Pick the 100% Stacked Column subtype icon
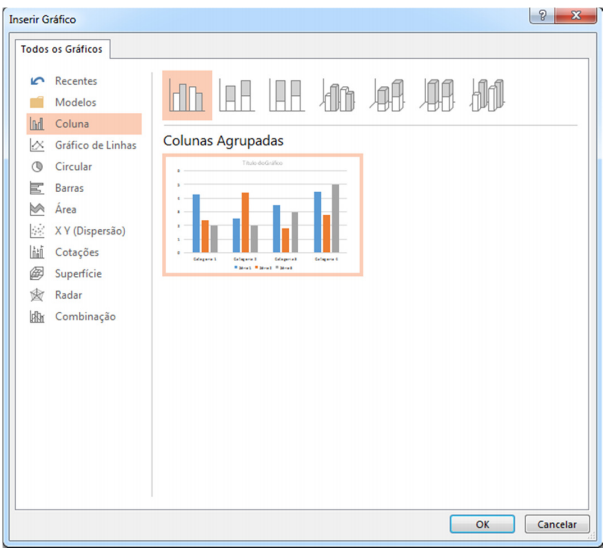Screen dimensions: 610x553 pos(286,95)
